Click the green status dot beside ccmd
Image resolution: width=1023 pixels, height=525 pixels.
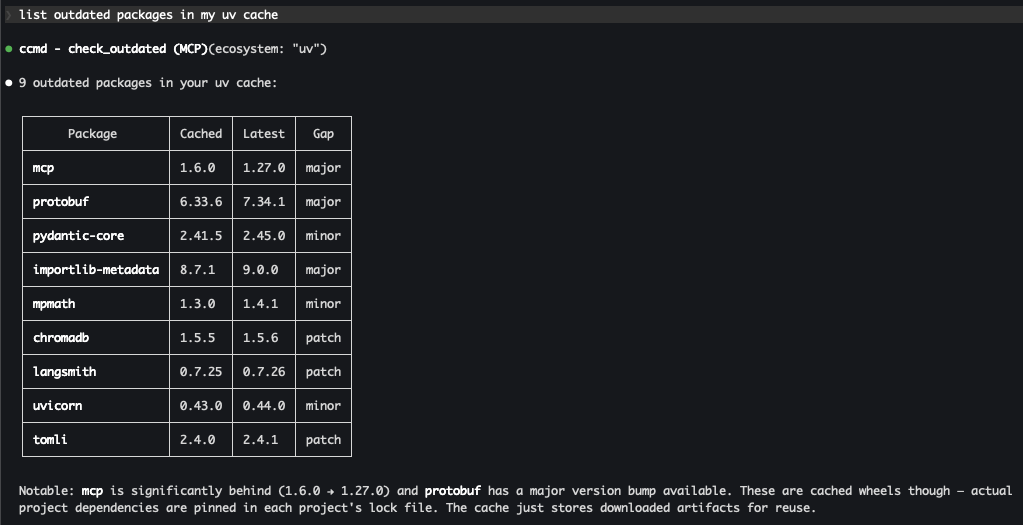click(x=8, y=49)
